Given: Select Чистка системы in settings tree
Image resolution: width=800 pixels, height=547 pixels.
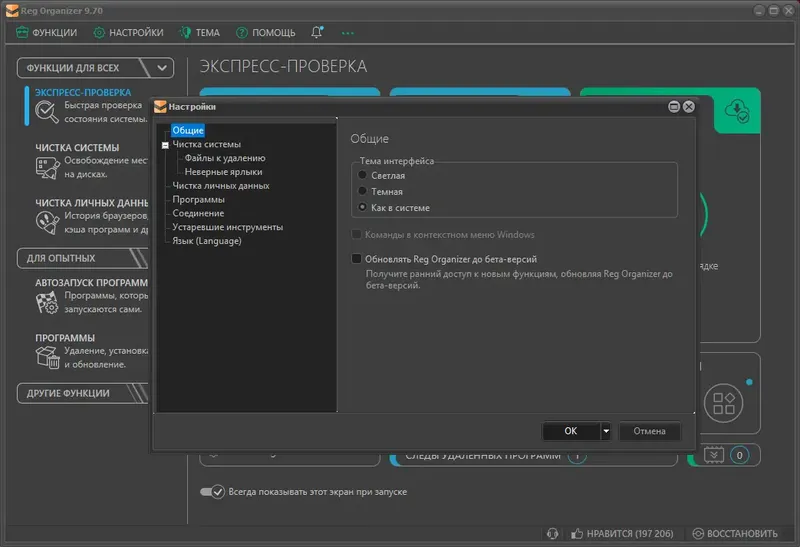Looking at the screenshot, I should point(207,144).
